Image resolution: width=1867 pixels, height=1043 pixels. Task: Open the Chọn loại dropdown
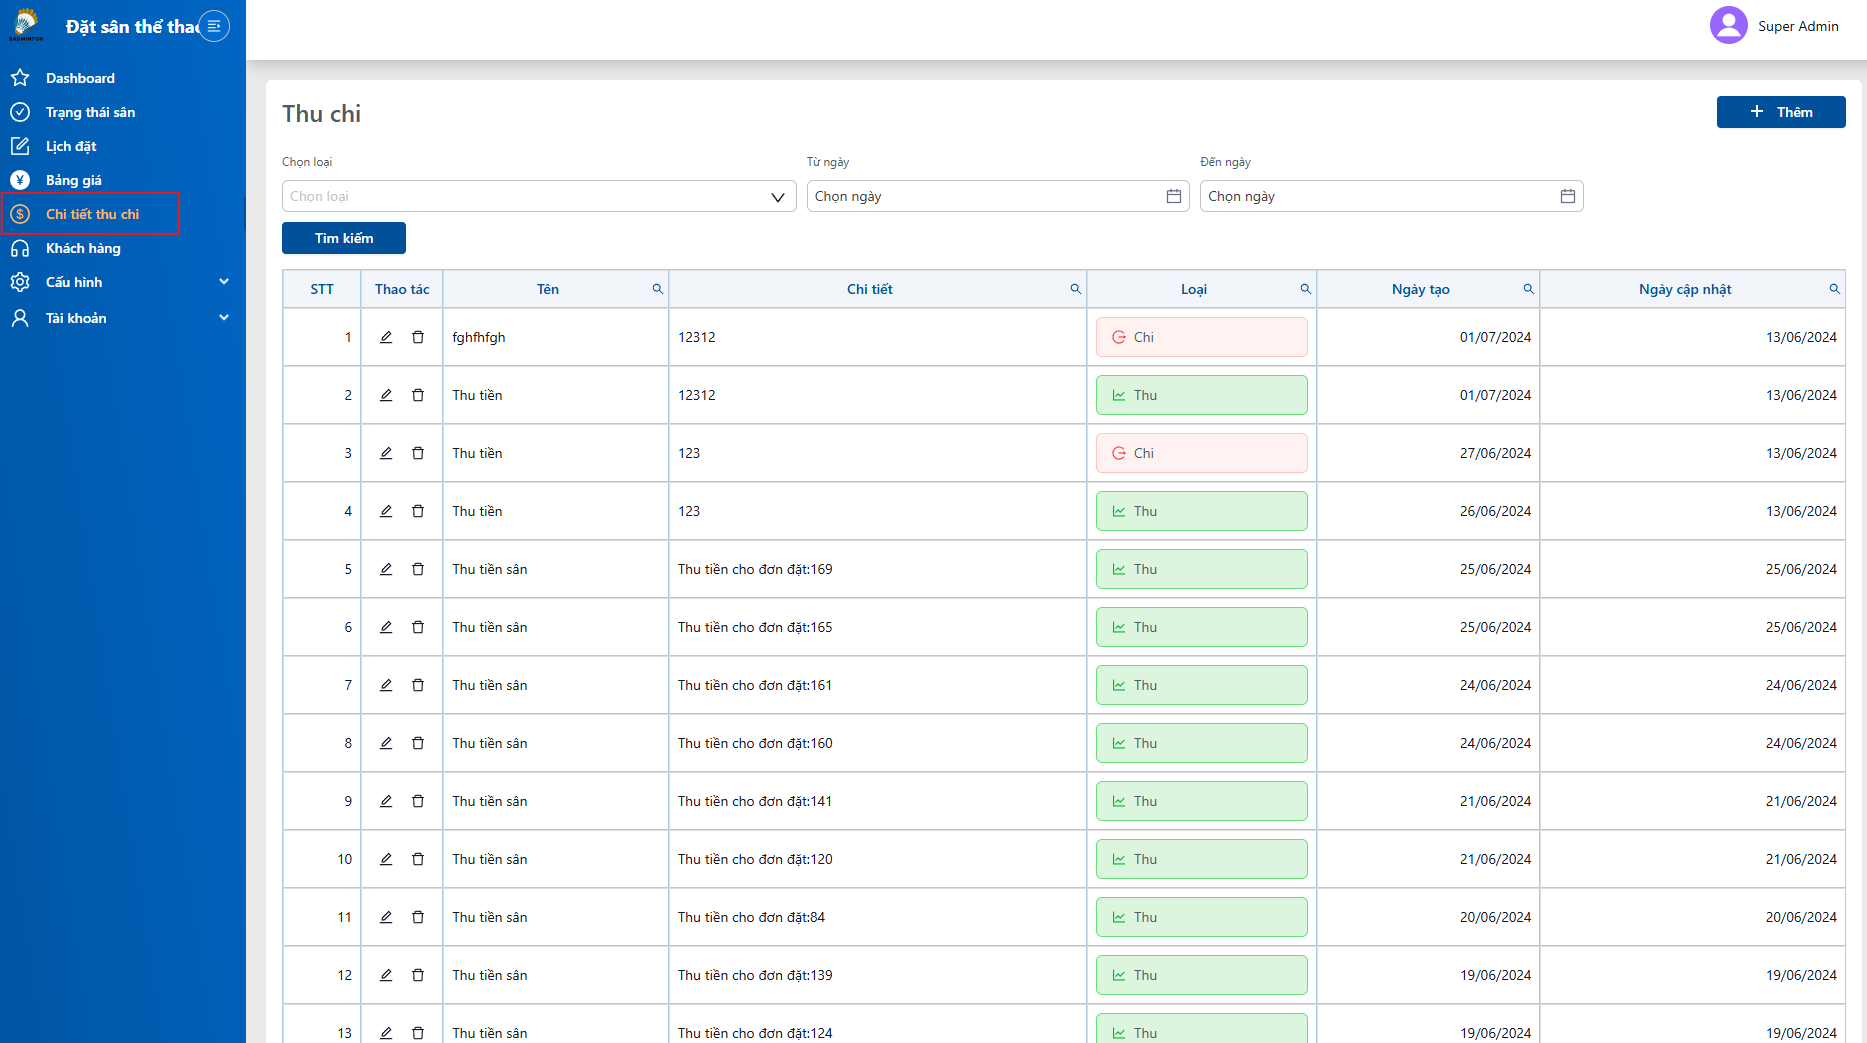539,196
